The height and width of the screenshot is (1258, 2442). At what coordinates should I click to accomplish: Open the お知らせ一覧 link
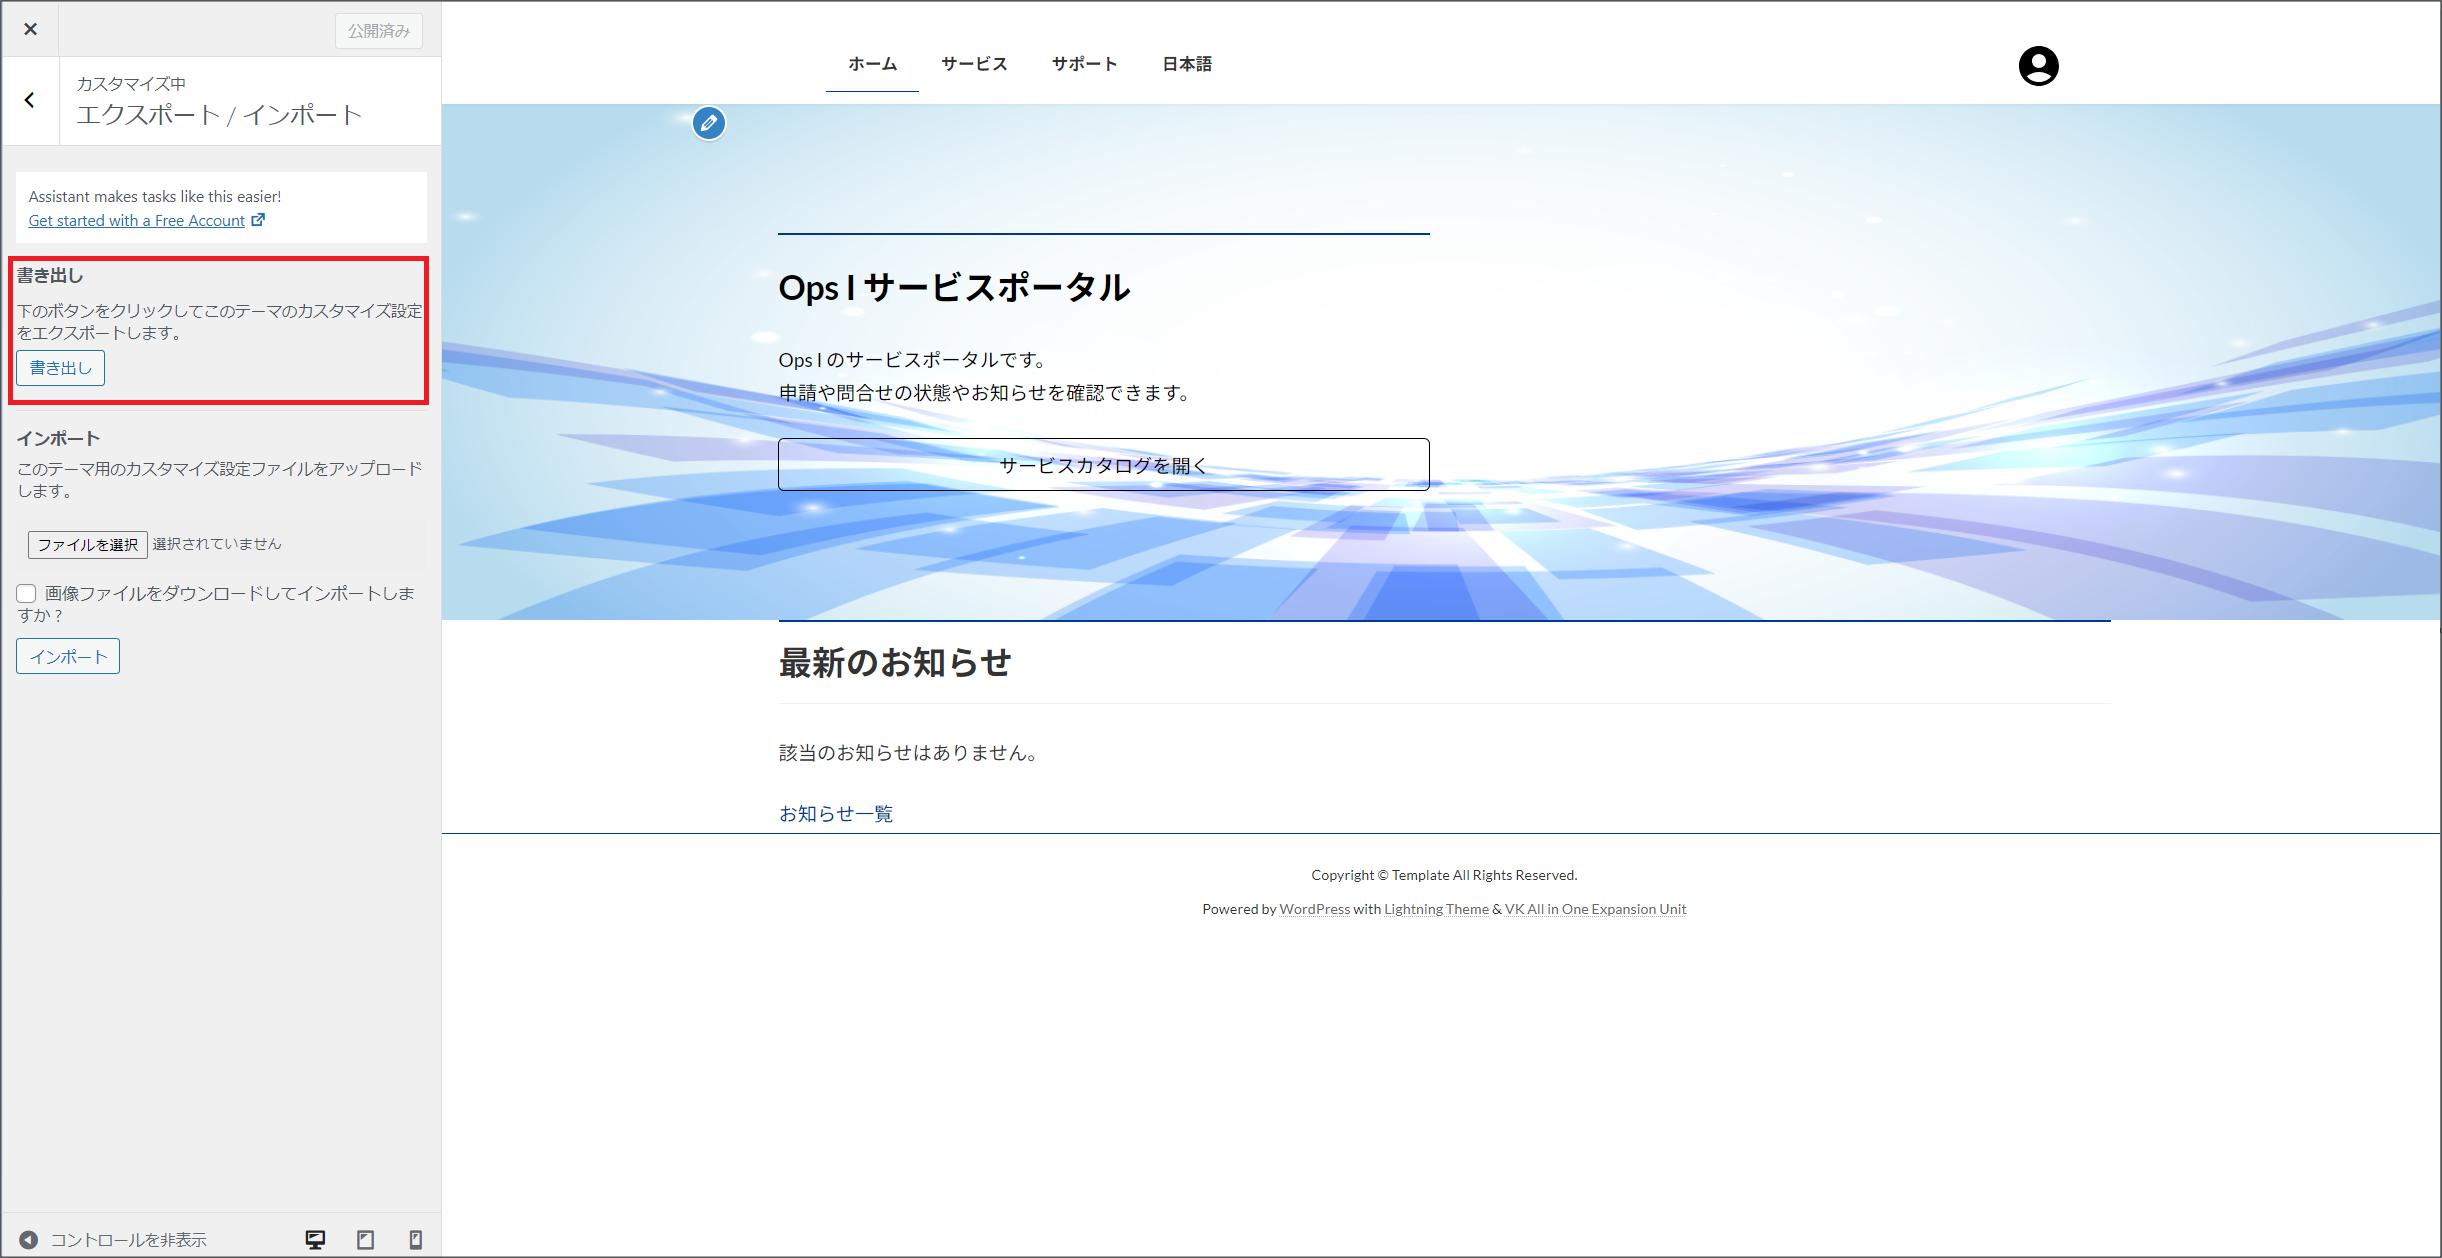pyautogui.click(x=836, y=814)
